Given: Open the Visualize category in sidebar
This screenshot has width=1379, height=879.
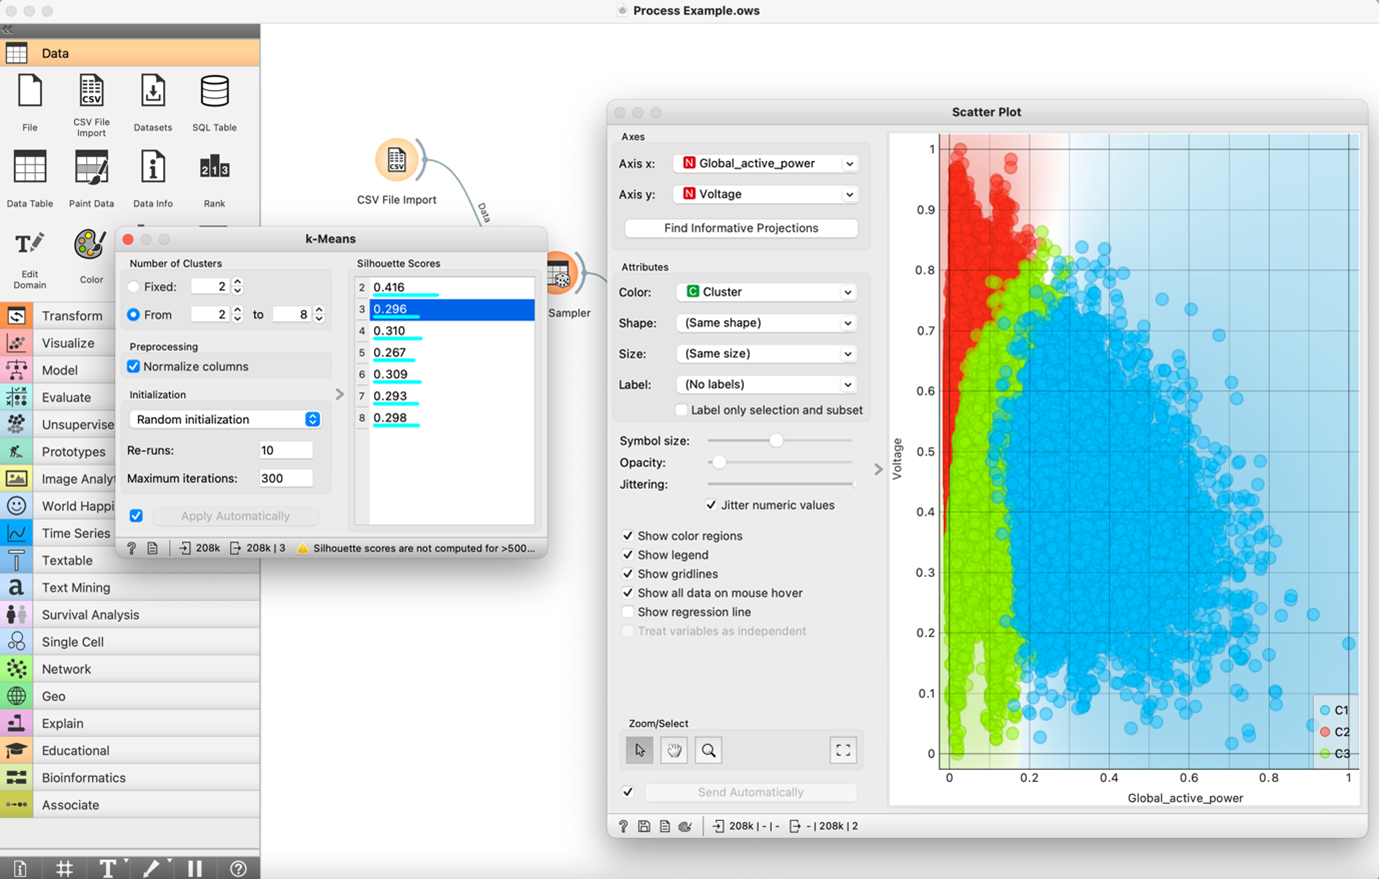Looking at the screenshot, I should (x=68, y=343).
